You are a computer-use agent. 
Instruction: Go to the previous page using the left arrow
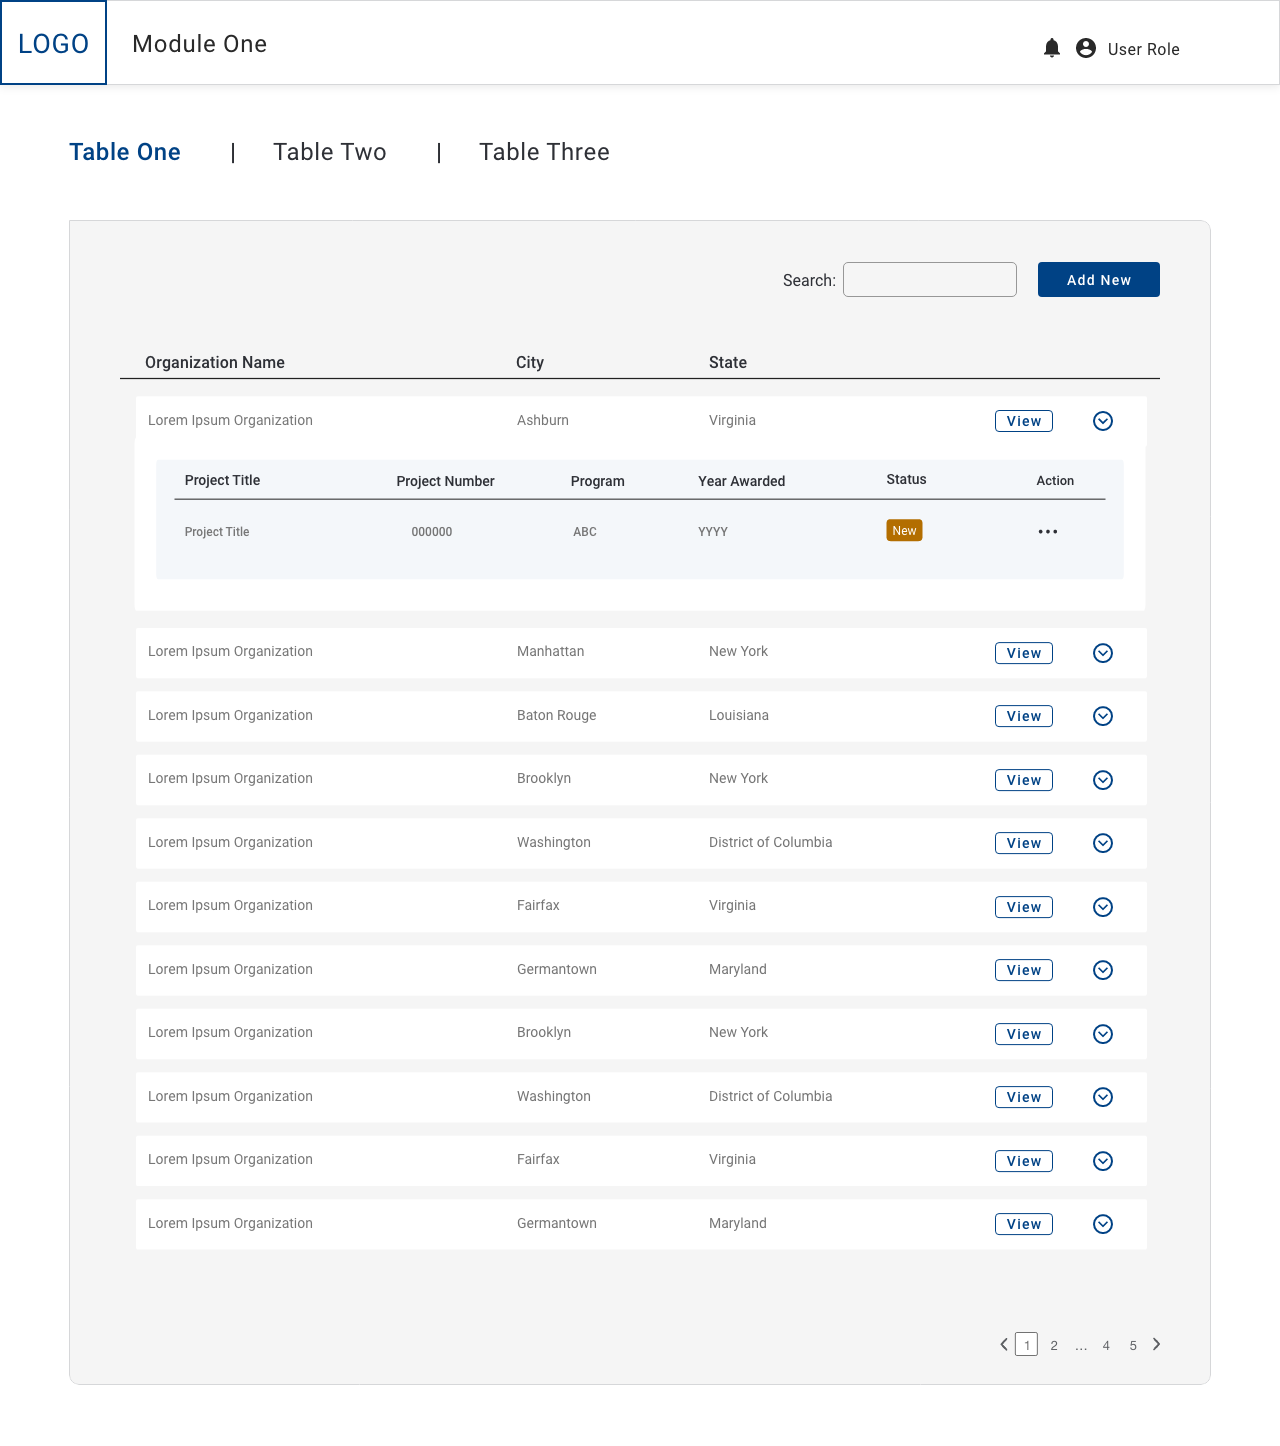point(1004,1345)
